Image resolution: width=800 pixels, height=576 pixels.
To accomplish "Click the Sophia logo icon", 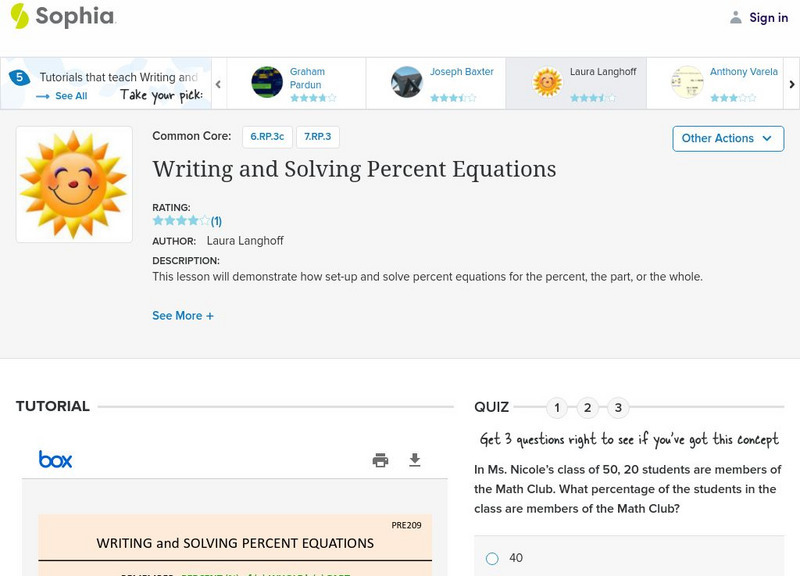I will [x=19, y=16].
